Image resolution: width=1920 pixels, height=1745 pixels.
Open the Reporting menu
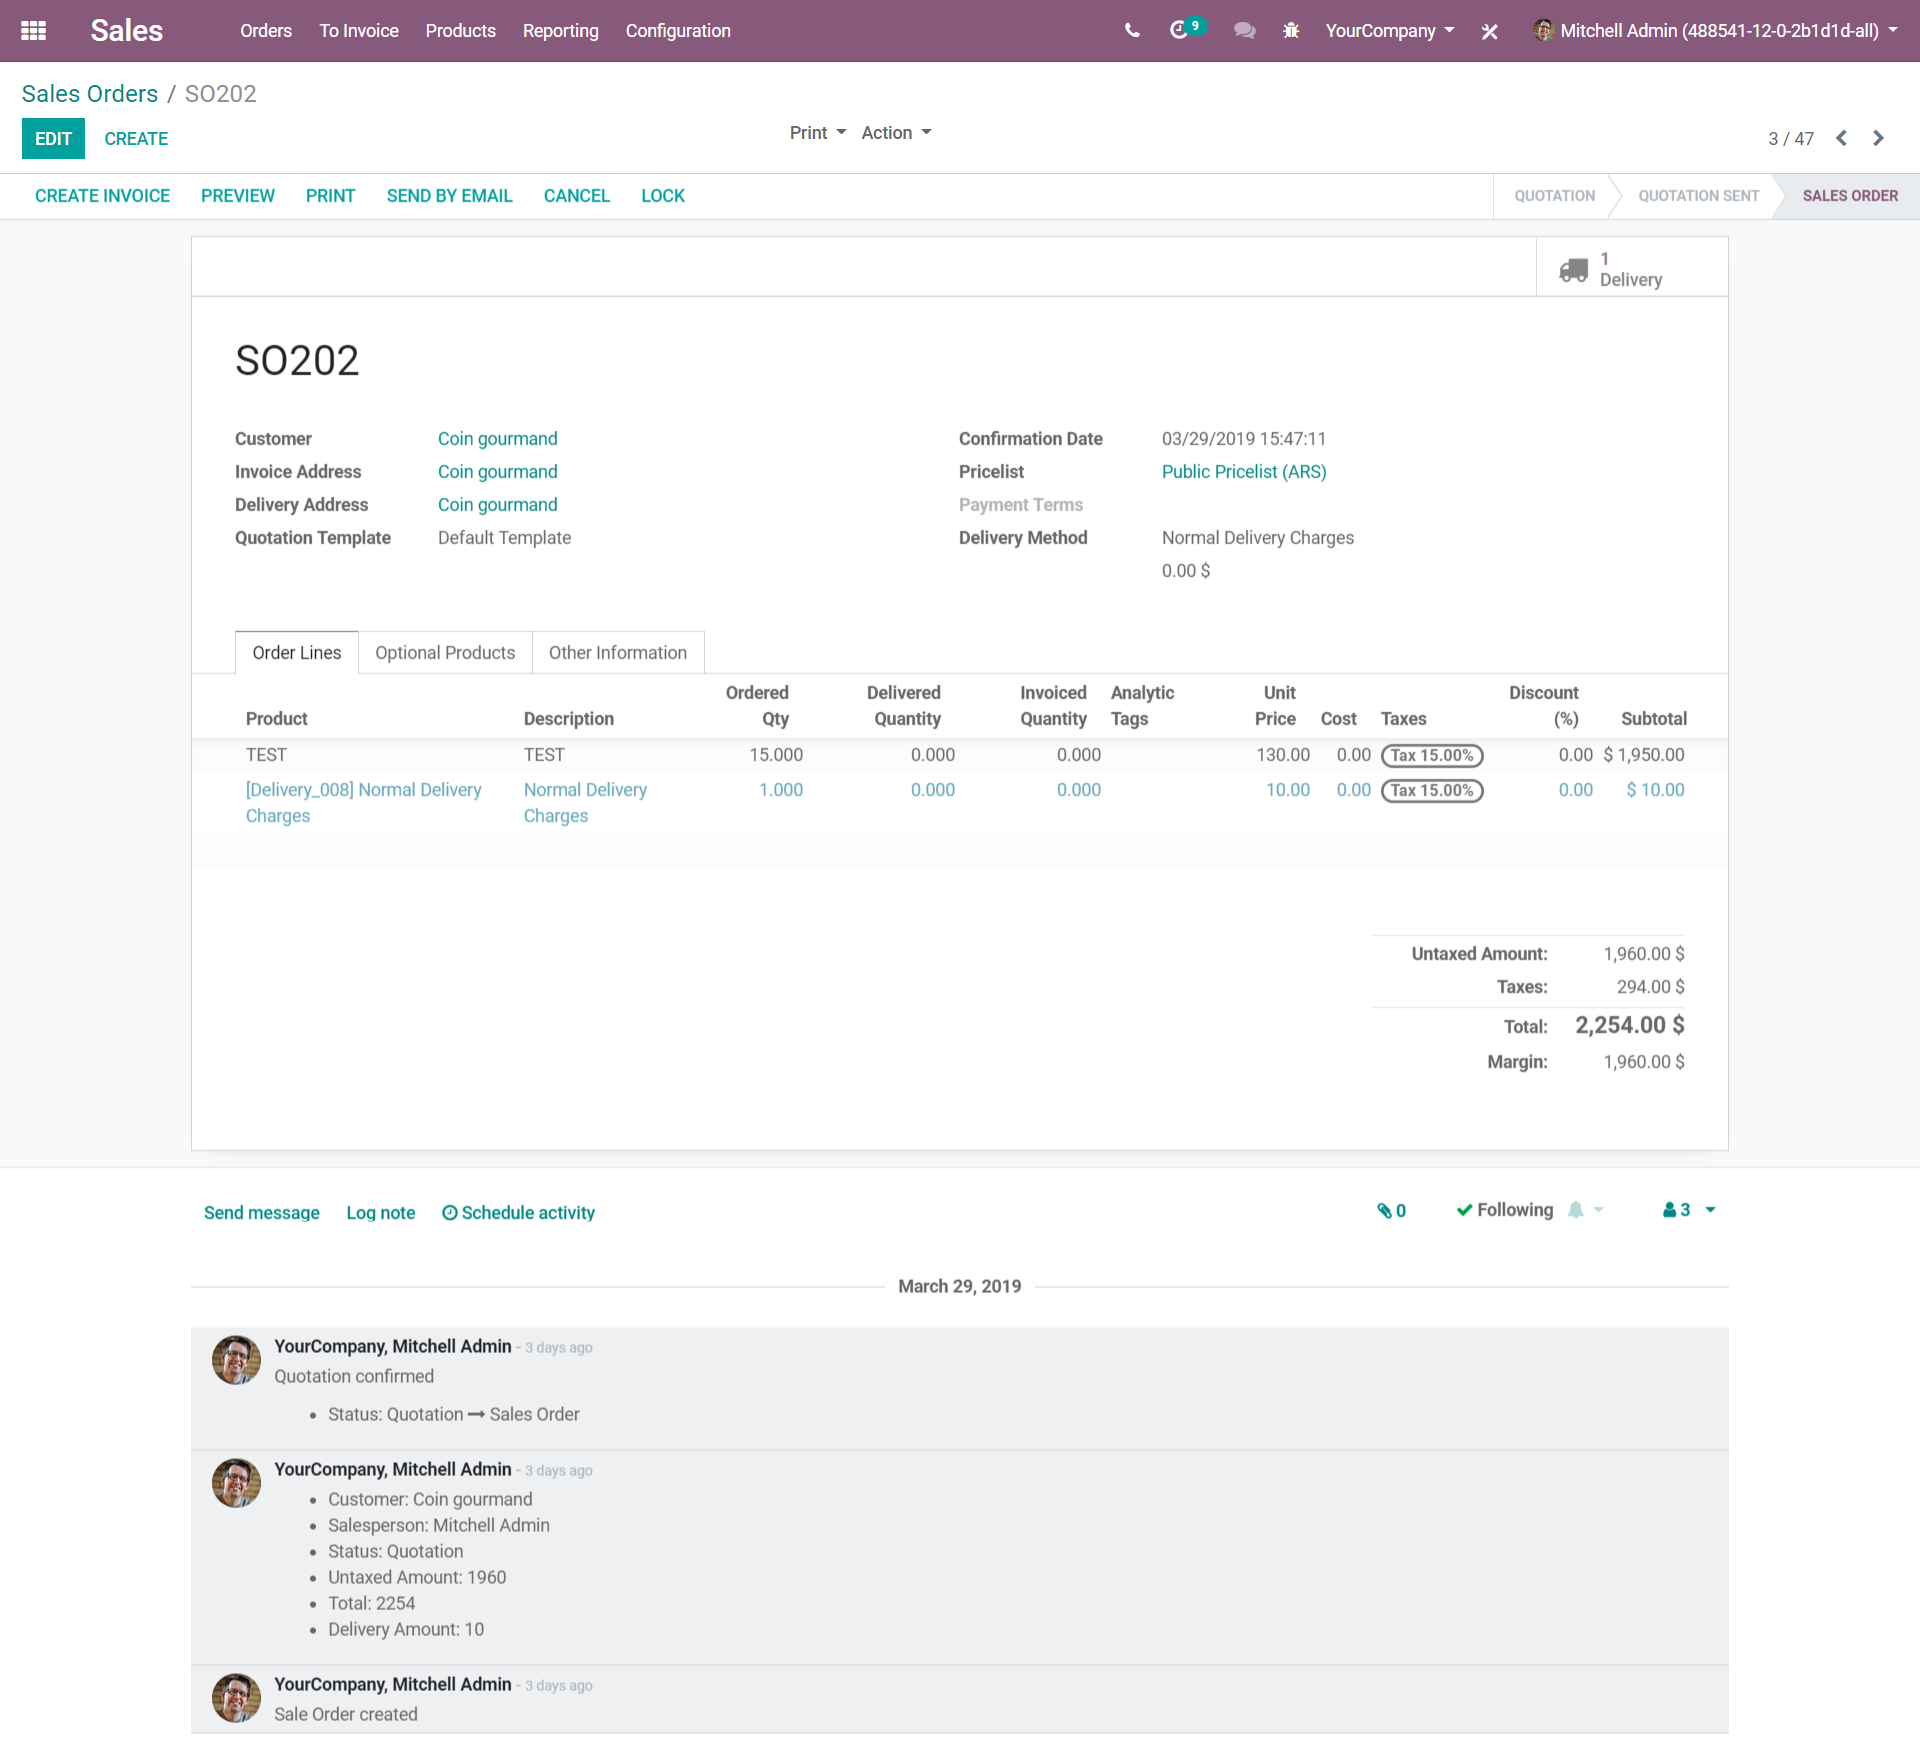[x=560, y=31]
